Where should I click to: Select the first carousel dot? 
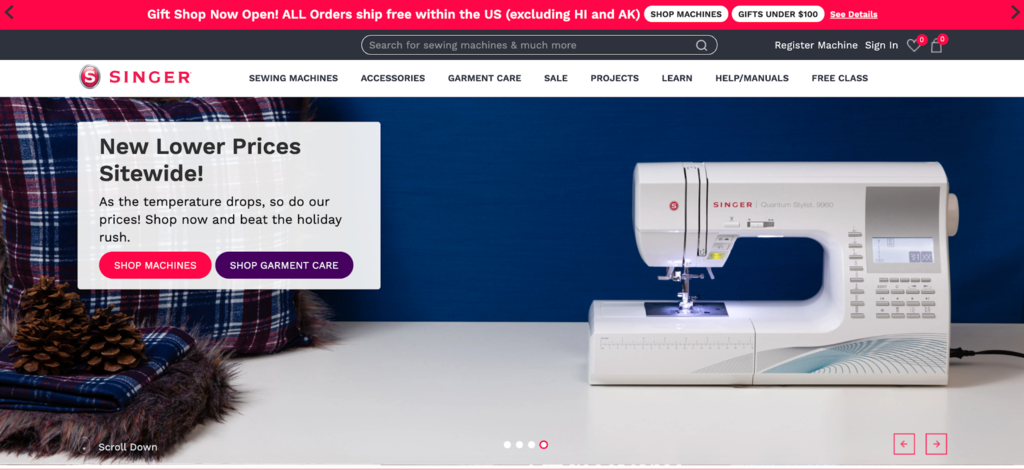507,445
